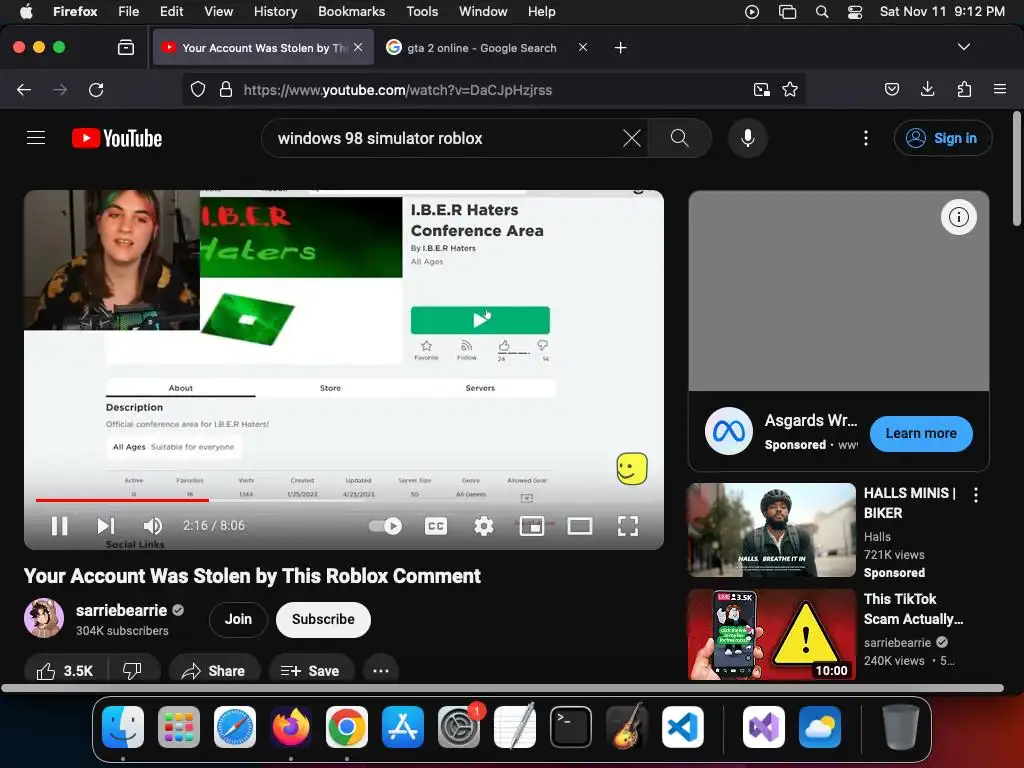Join the sarriebearrie channel
Screen dimensions: 1024x768
pyautogui.click(x=238, y=619)
